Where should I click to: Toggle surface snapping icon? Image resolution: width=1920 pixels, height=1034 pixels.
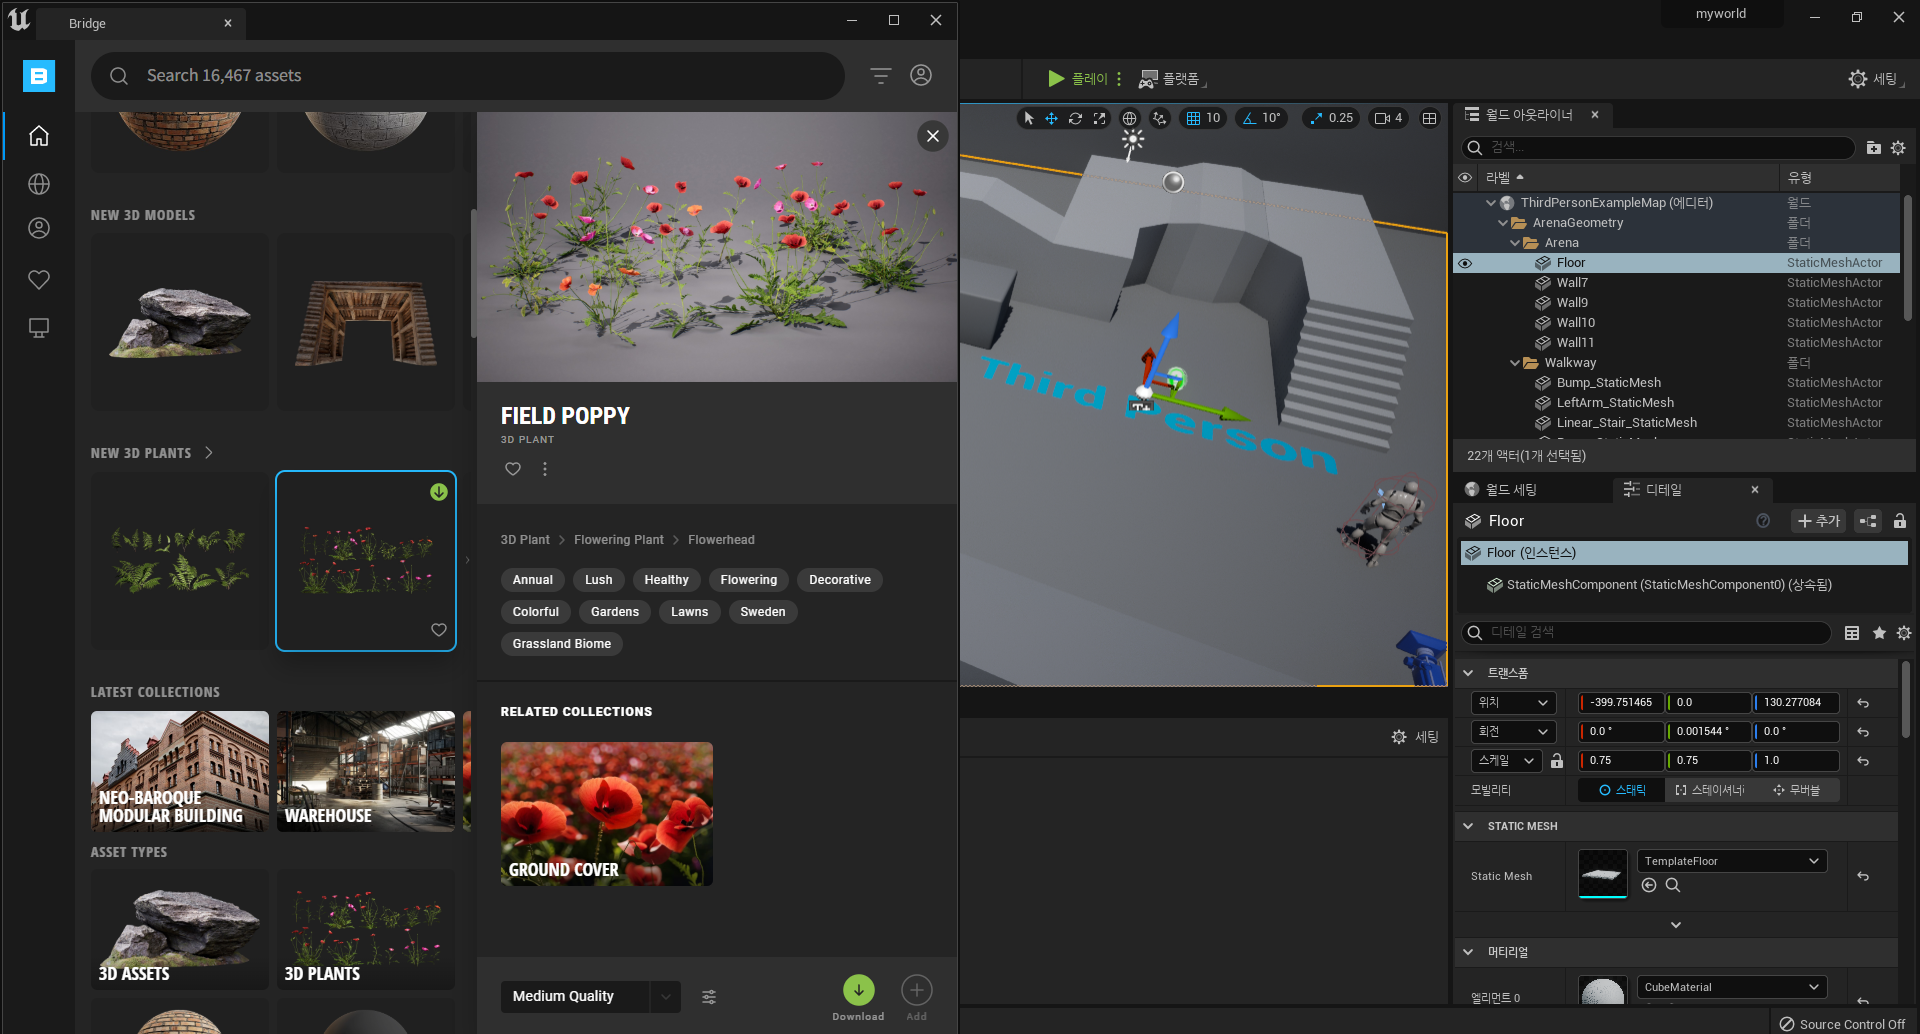[1160, 118]
